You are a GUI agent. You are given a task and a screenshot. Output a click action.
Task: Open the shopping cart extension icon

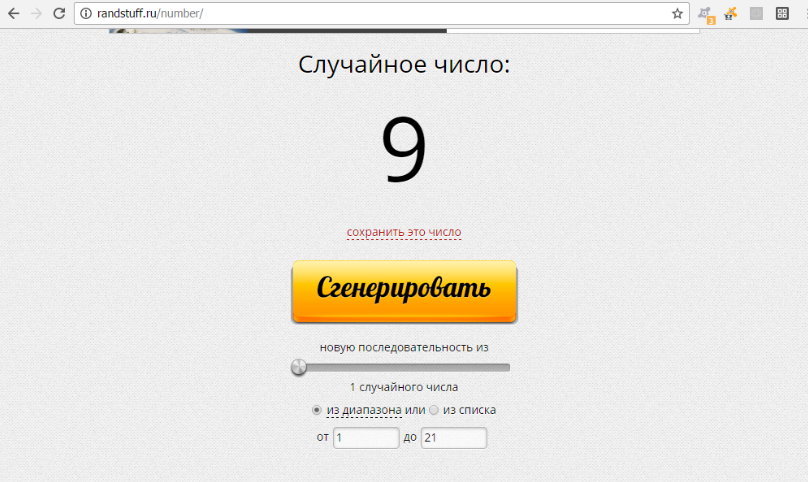click(730, 14)
